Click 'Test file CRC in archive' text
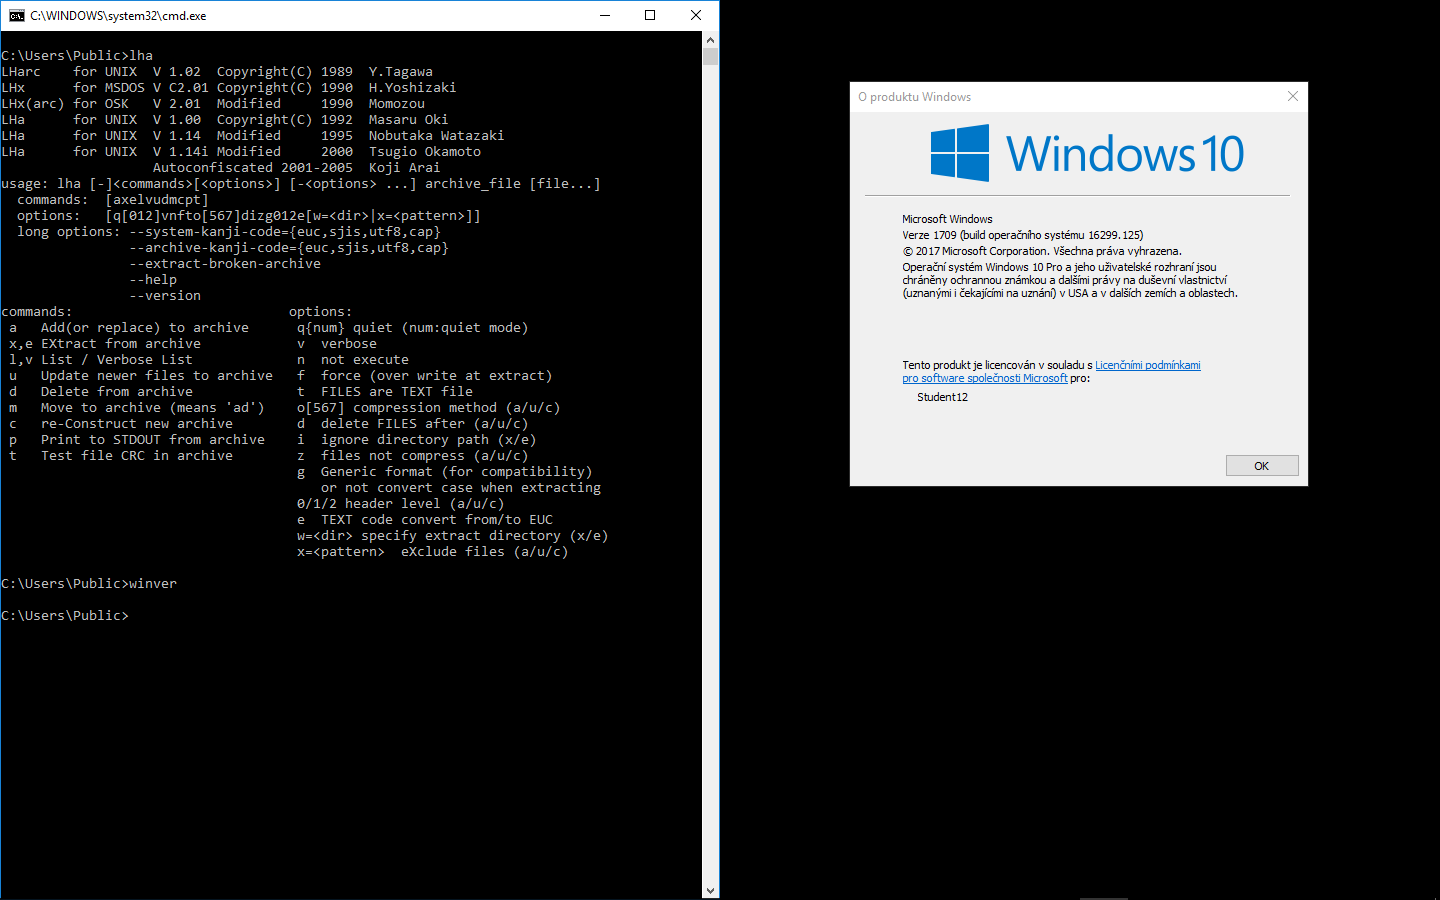Image resolution: width=1440 pixels, height=900 pixels. [137, 456]
